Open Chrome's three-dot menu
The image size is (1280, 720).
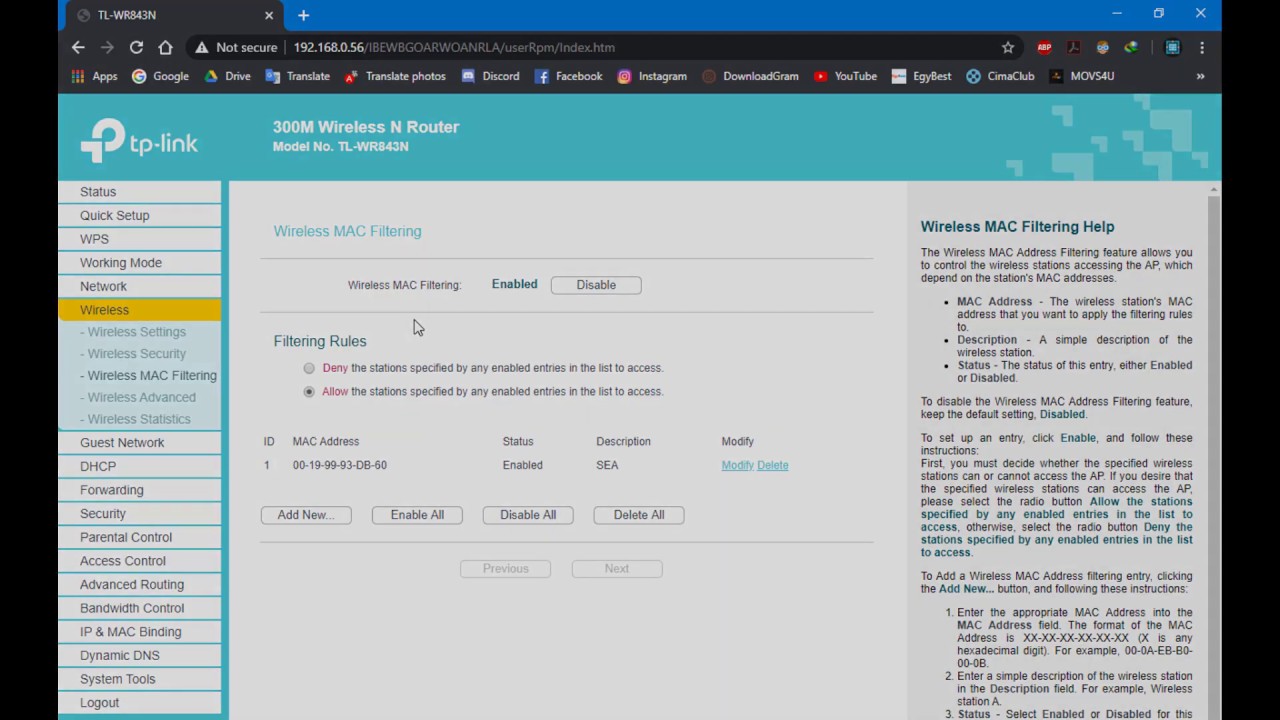(1202, 47)
